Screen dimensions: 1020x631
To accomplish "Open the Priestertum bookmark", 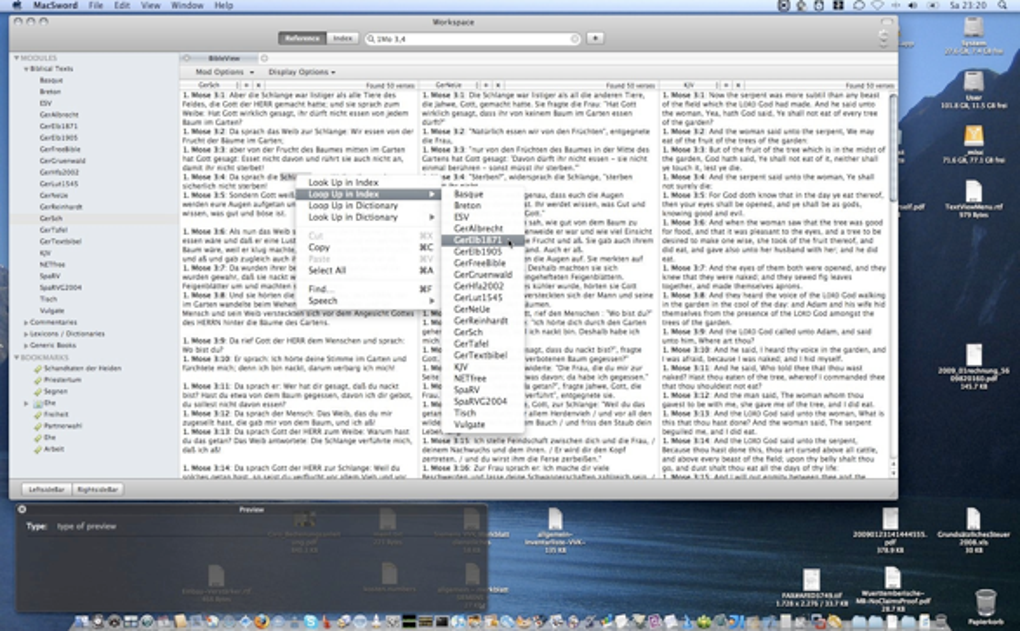I will pyautogui.click(x=62, y=380).
